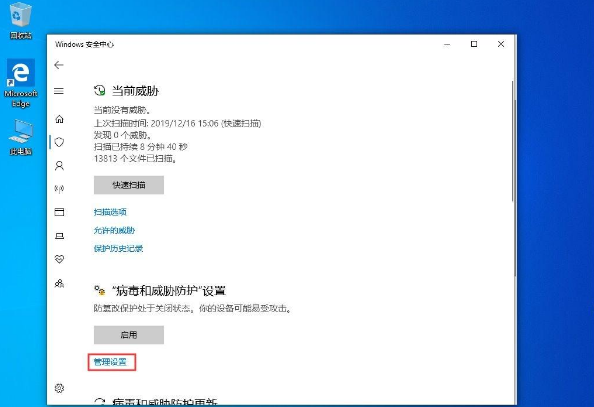Click the 当前威胁 heading text

[135, 91]
